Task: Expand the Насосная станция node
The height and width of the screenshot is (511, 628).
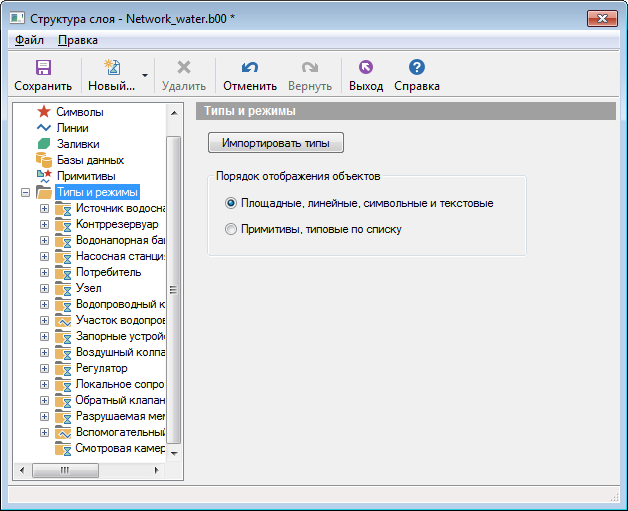Action: pos(44,257)
